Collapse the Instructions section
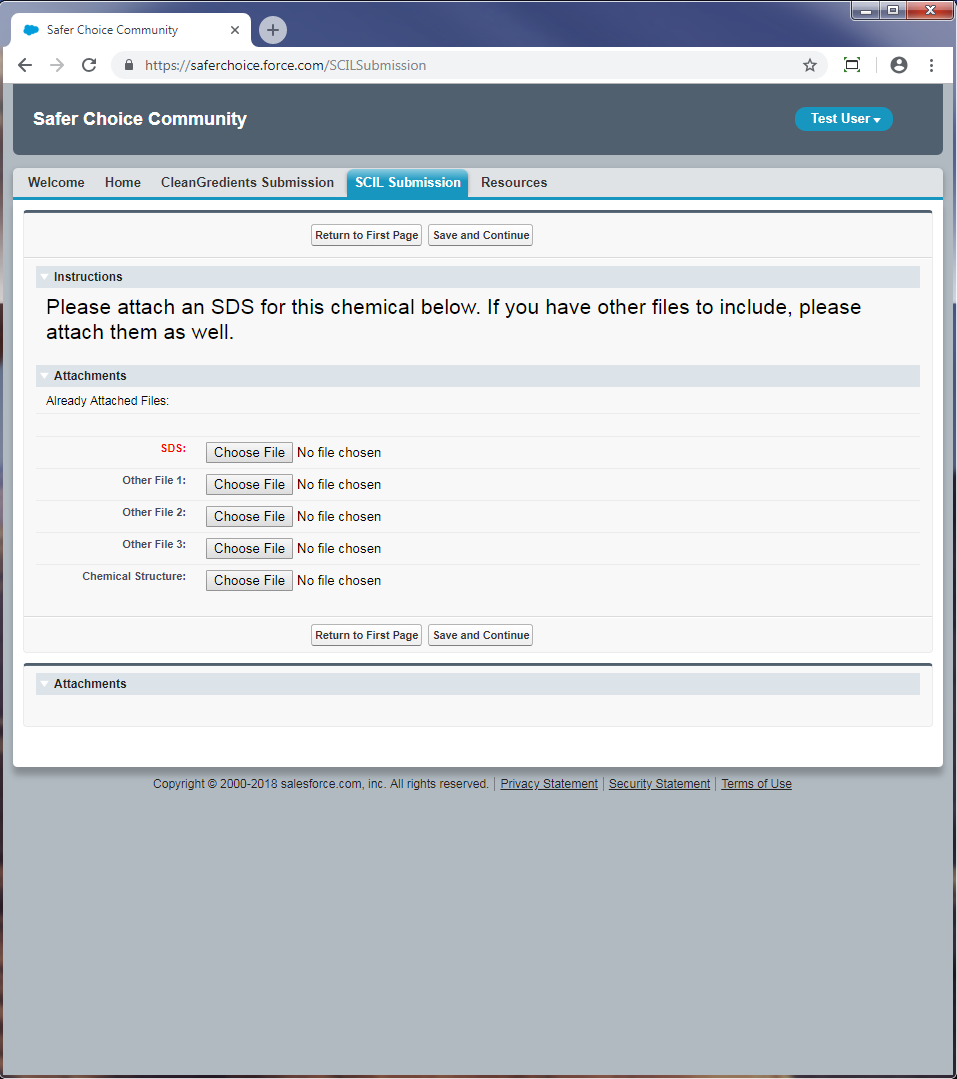957x1079 pixels. (44, 277)
